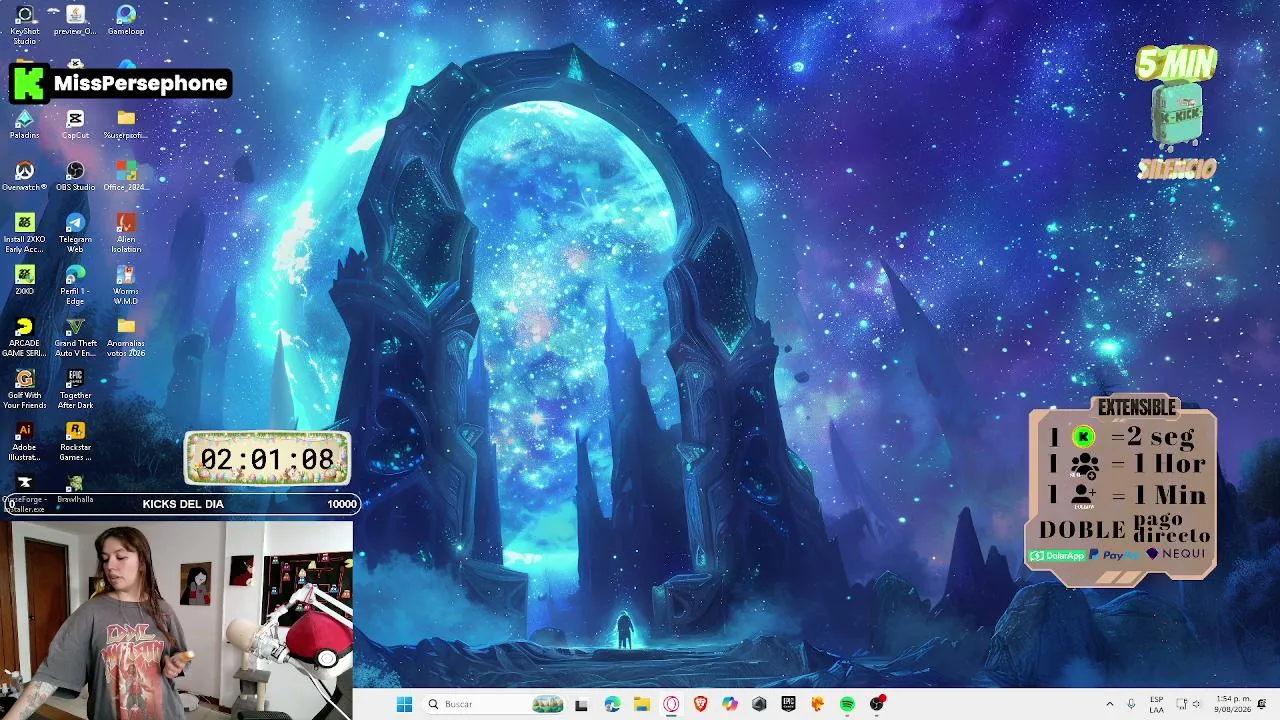The image size is (1280, 720).
Task: Open Microsoft Copilot from the taskbar
Action: (730, 704)
